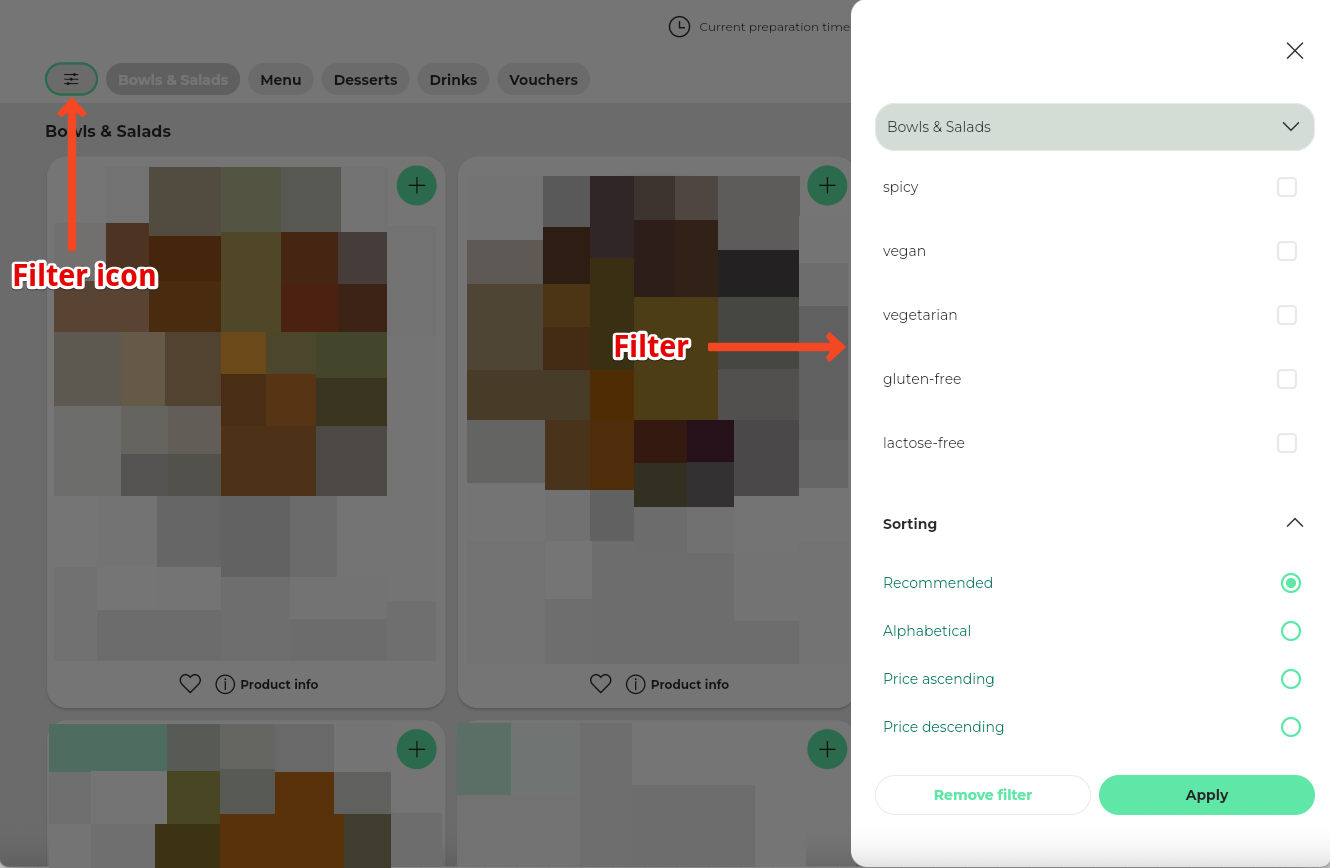The width and height of the screenshot is (1330, 868).
Task: Open Product info on second product card
Action: click(678, 684)
